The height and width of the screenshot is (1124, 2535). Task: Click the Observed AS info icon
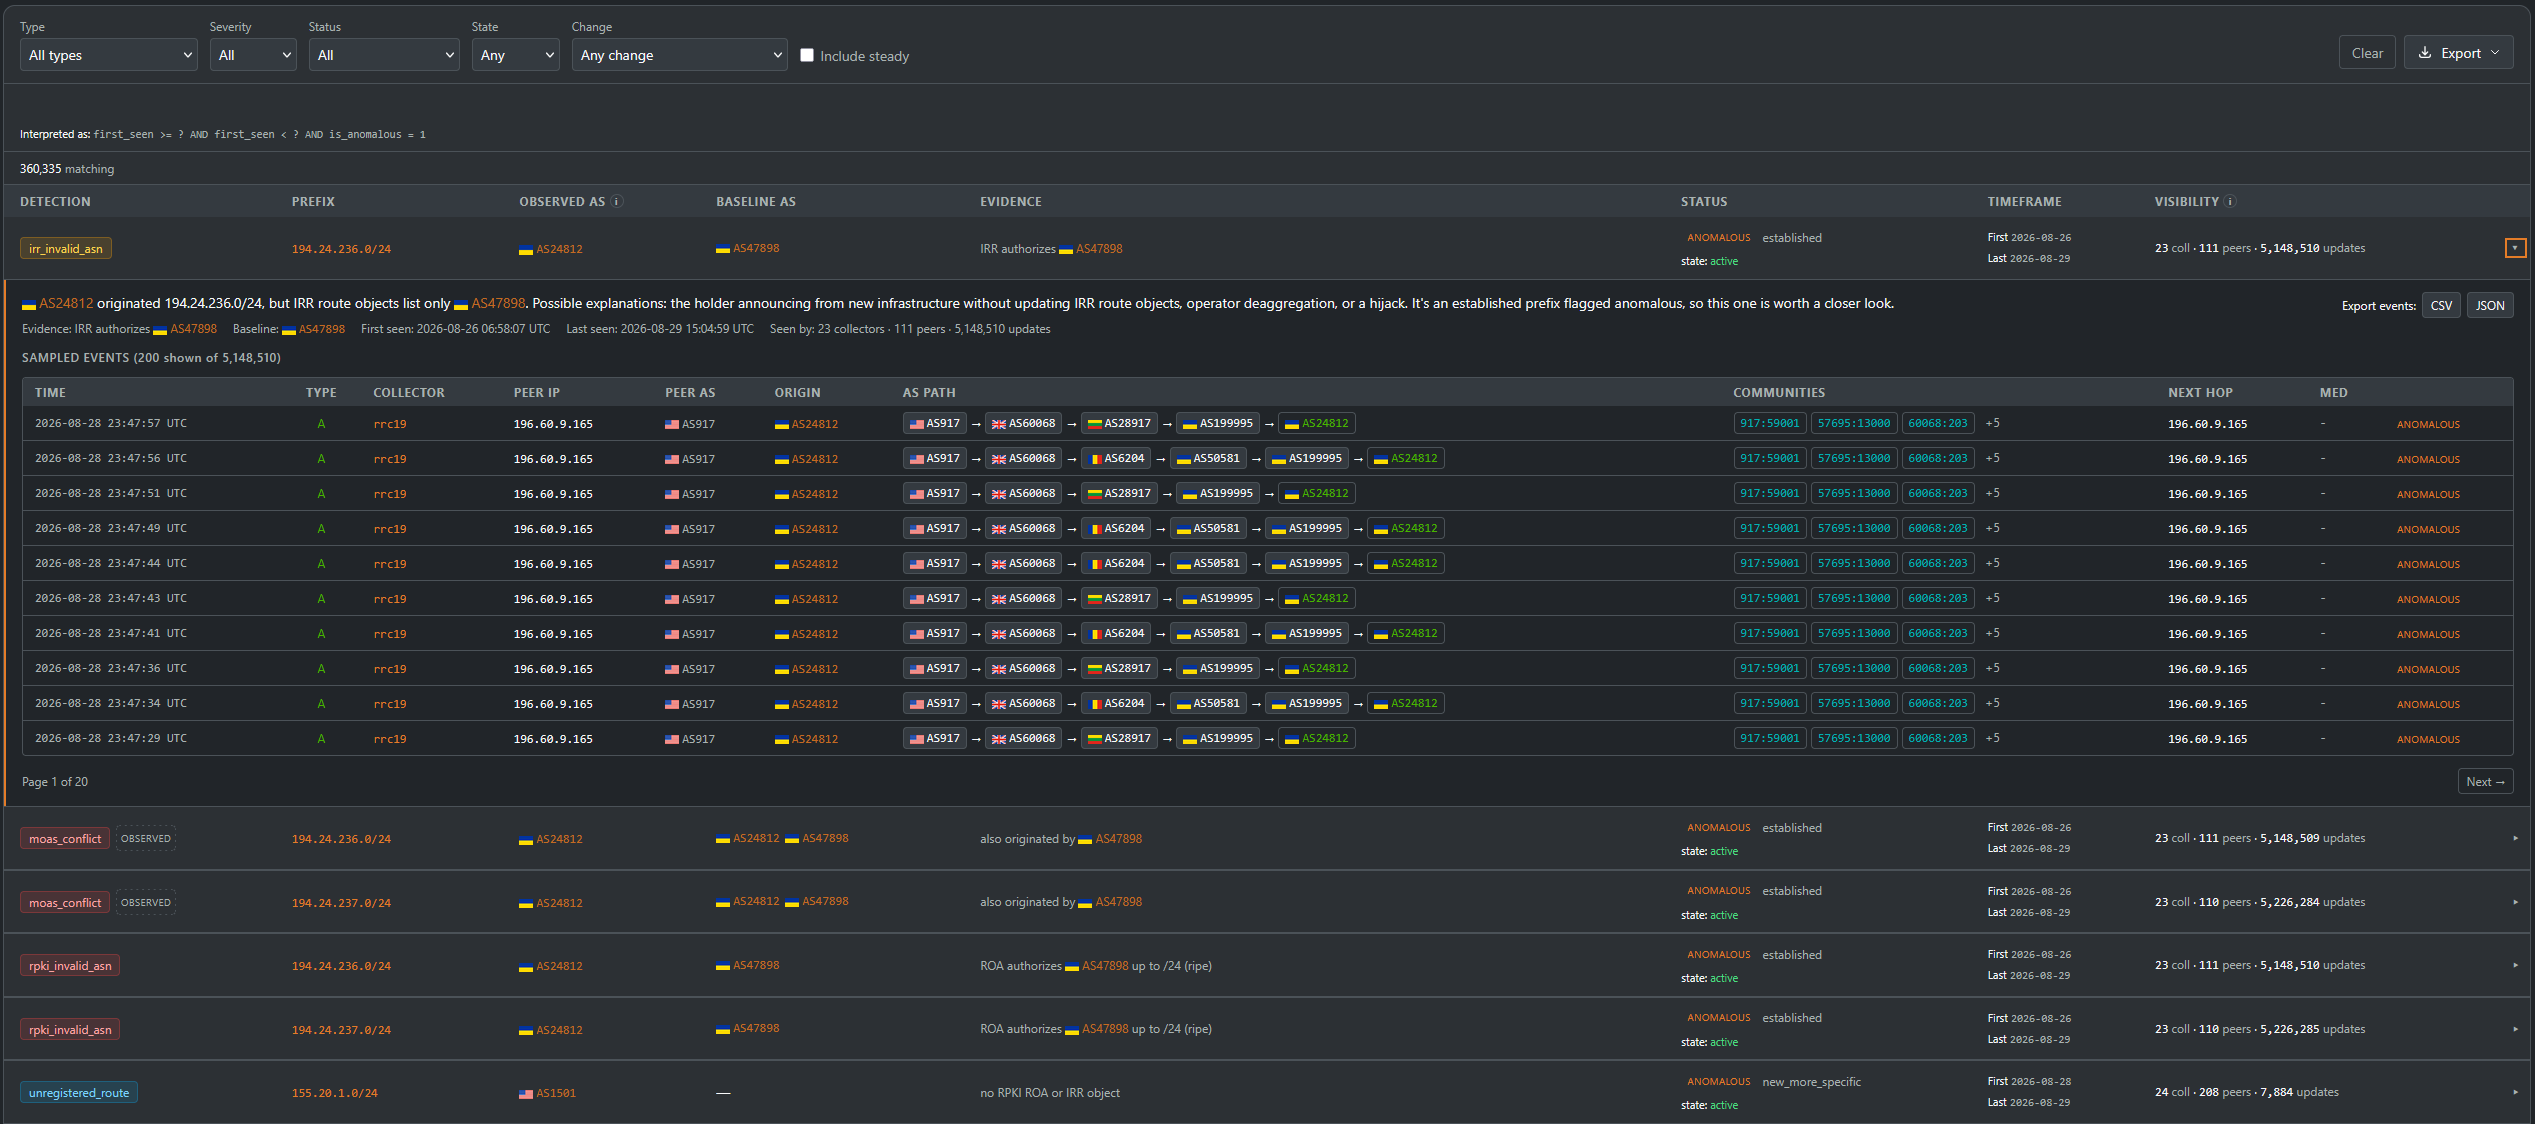(617, 201)
